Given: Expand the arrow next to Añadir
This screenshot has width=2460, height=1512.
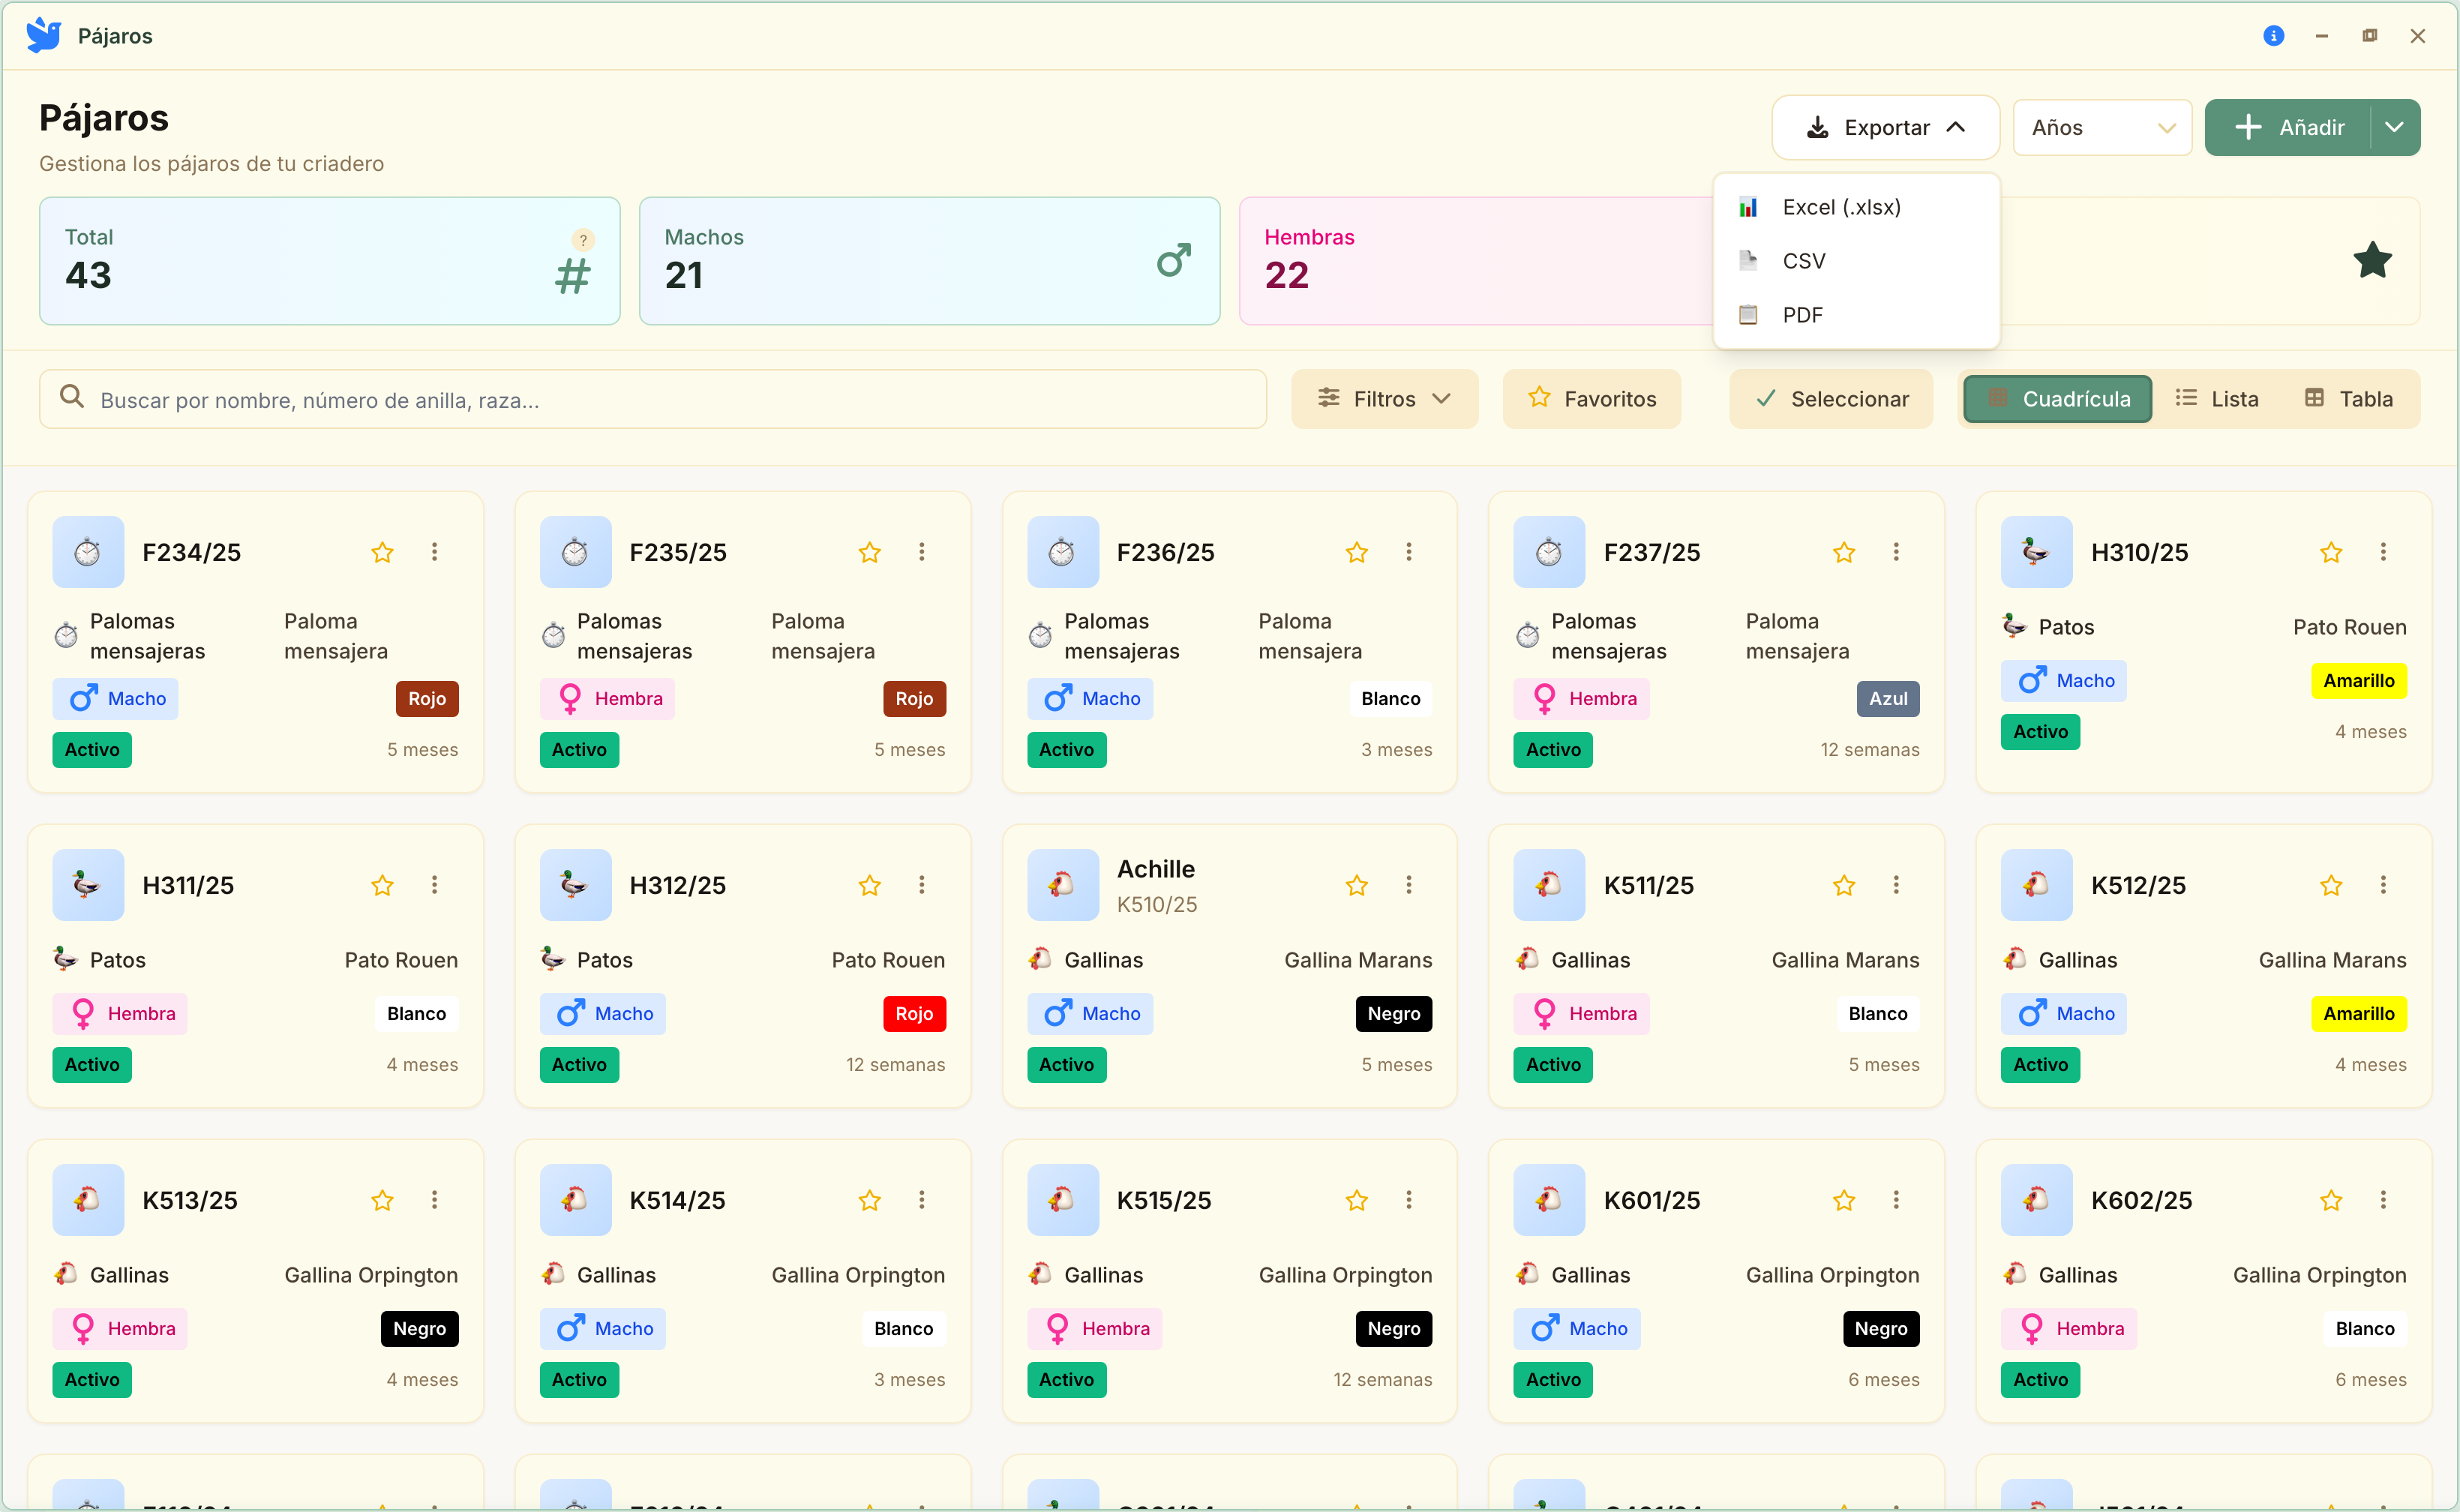Looking at the screenshot, I should pyautogui.click(x=2394, y=128).
